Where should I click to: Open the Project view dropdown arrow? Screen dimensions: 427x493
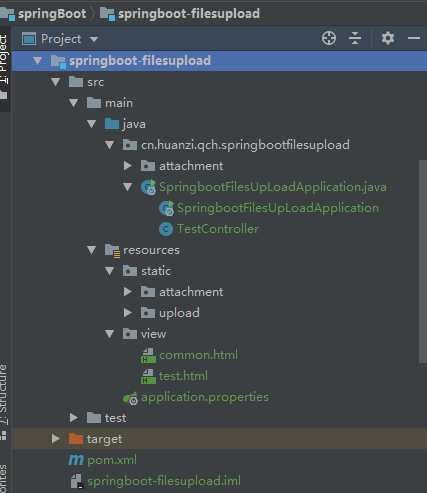click(94, 39)
